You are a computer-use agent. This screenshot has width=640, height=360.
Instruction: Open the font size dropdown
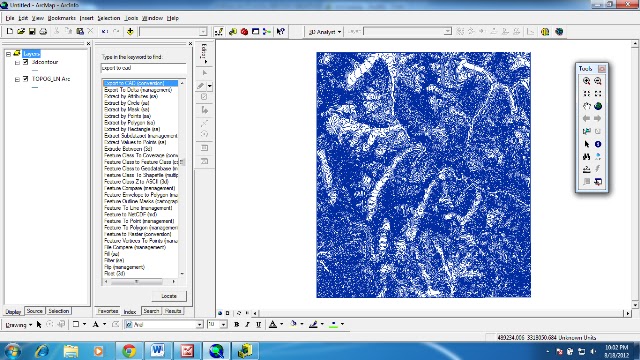224,324
